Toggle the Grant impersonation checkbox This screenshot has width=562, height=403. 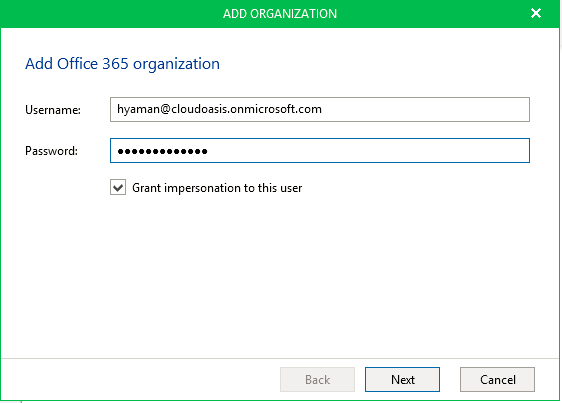click(118, 188)
